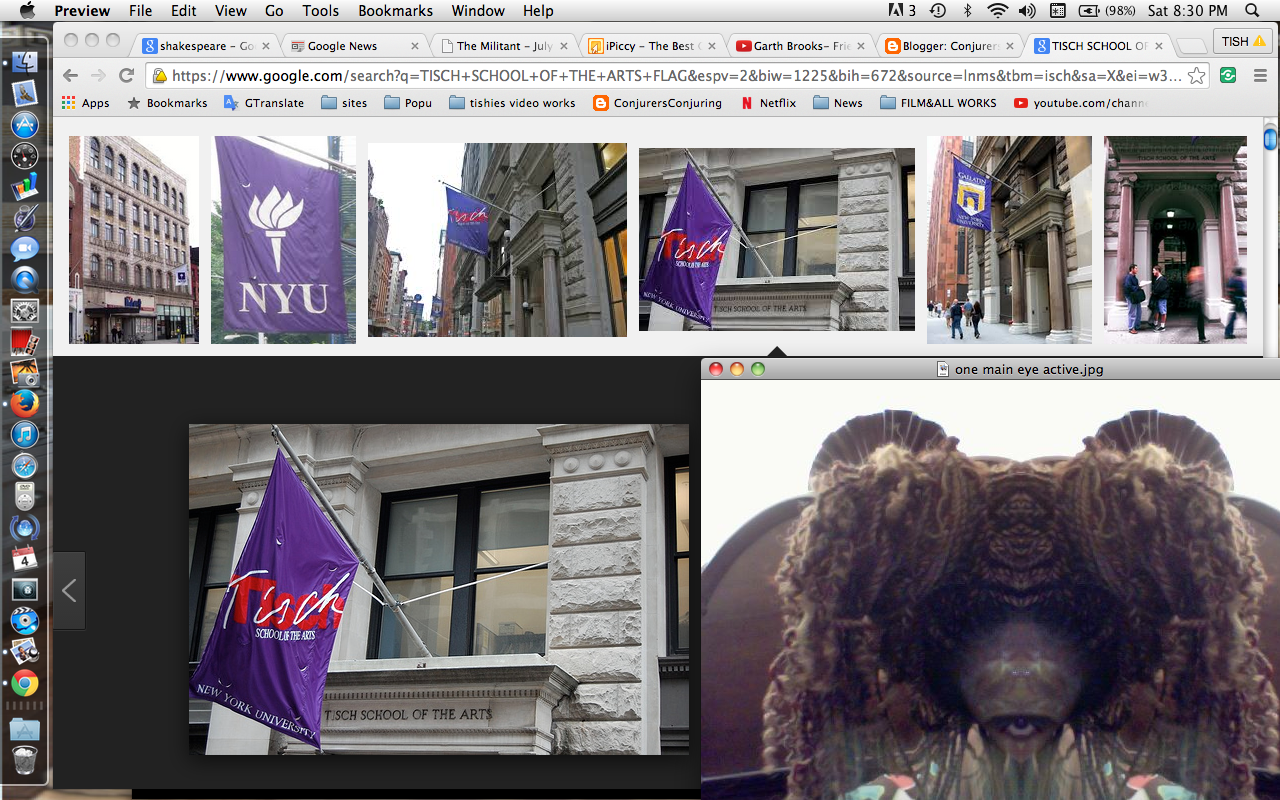This screenshot has height=800, width=1280.
Task: Switch to the Garth Brooks YouTube tab
Action: 800,45
